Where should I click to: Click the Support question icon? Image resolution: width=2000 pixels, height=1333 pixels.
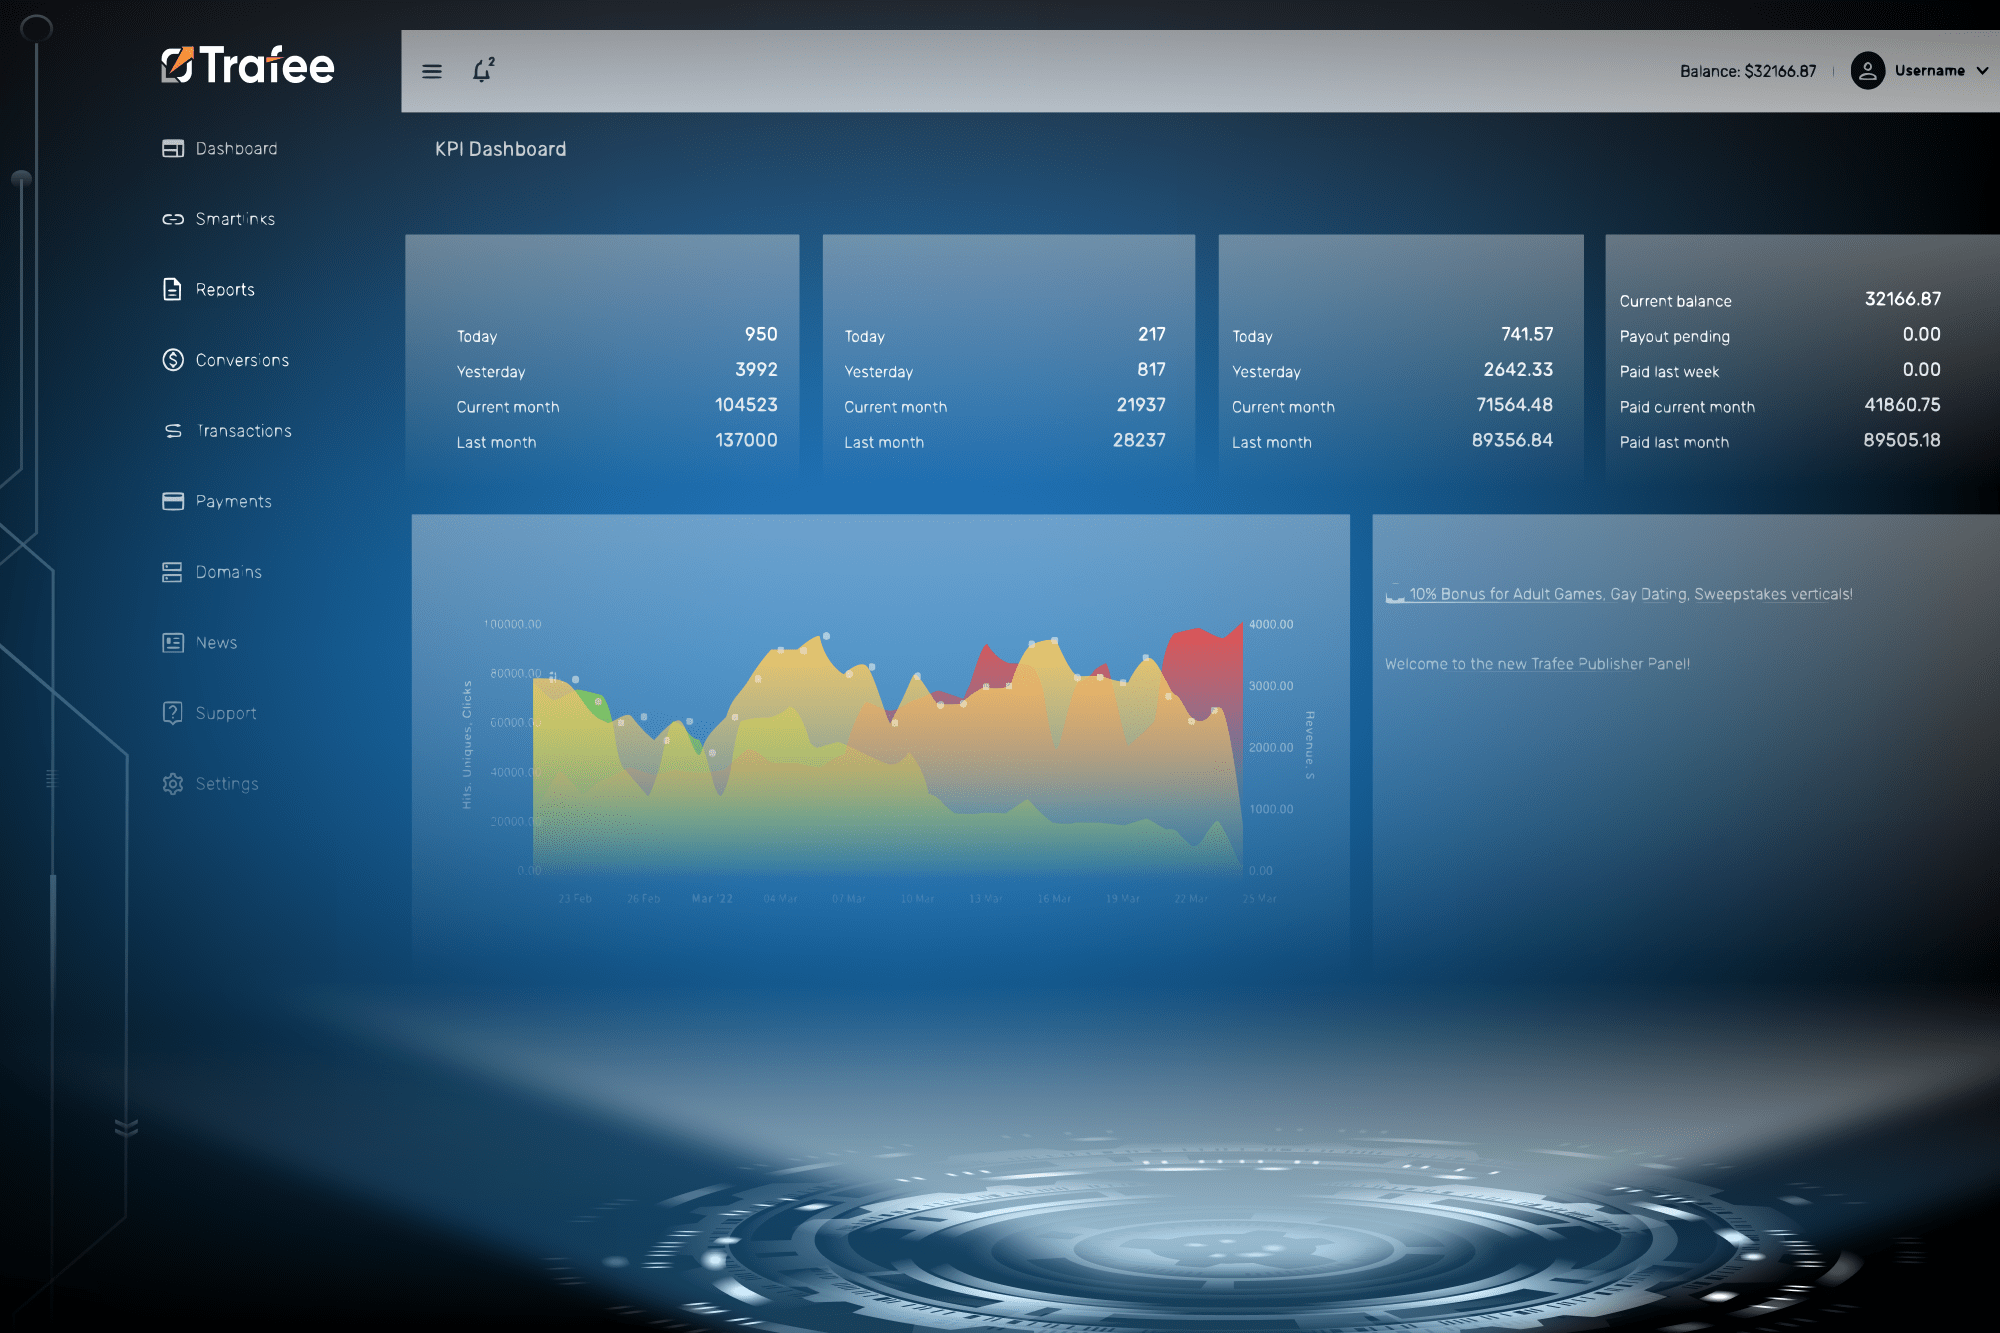coord(172,713)
